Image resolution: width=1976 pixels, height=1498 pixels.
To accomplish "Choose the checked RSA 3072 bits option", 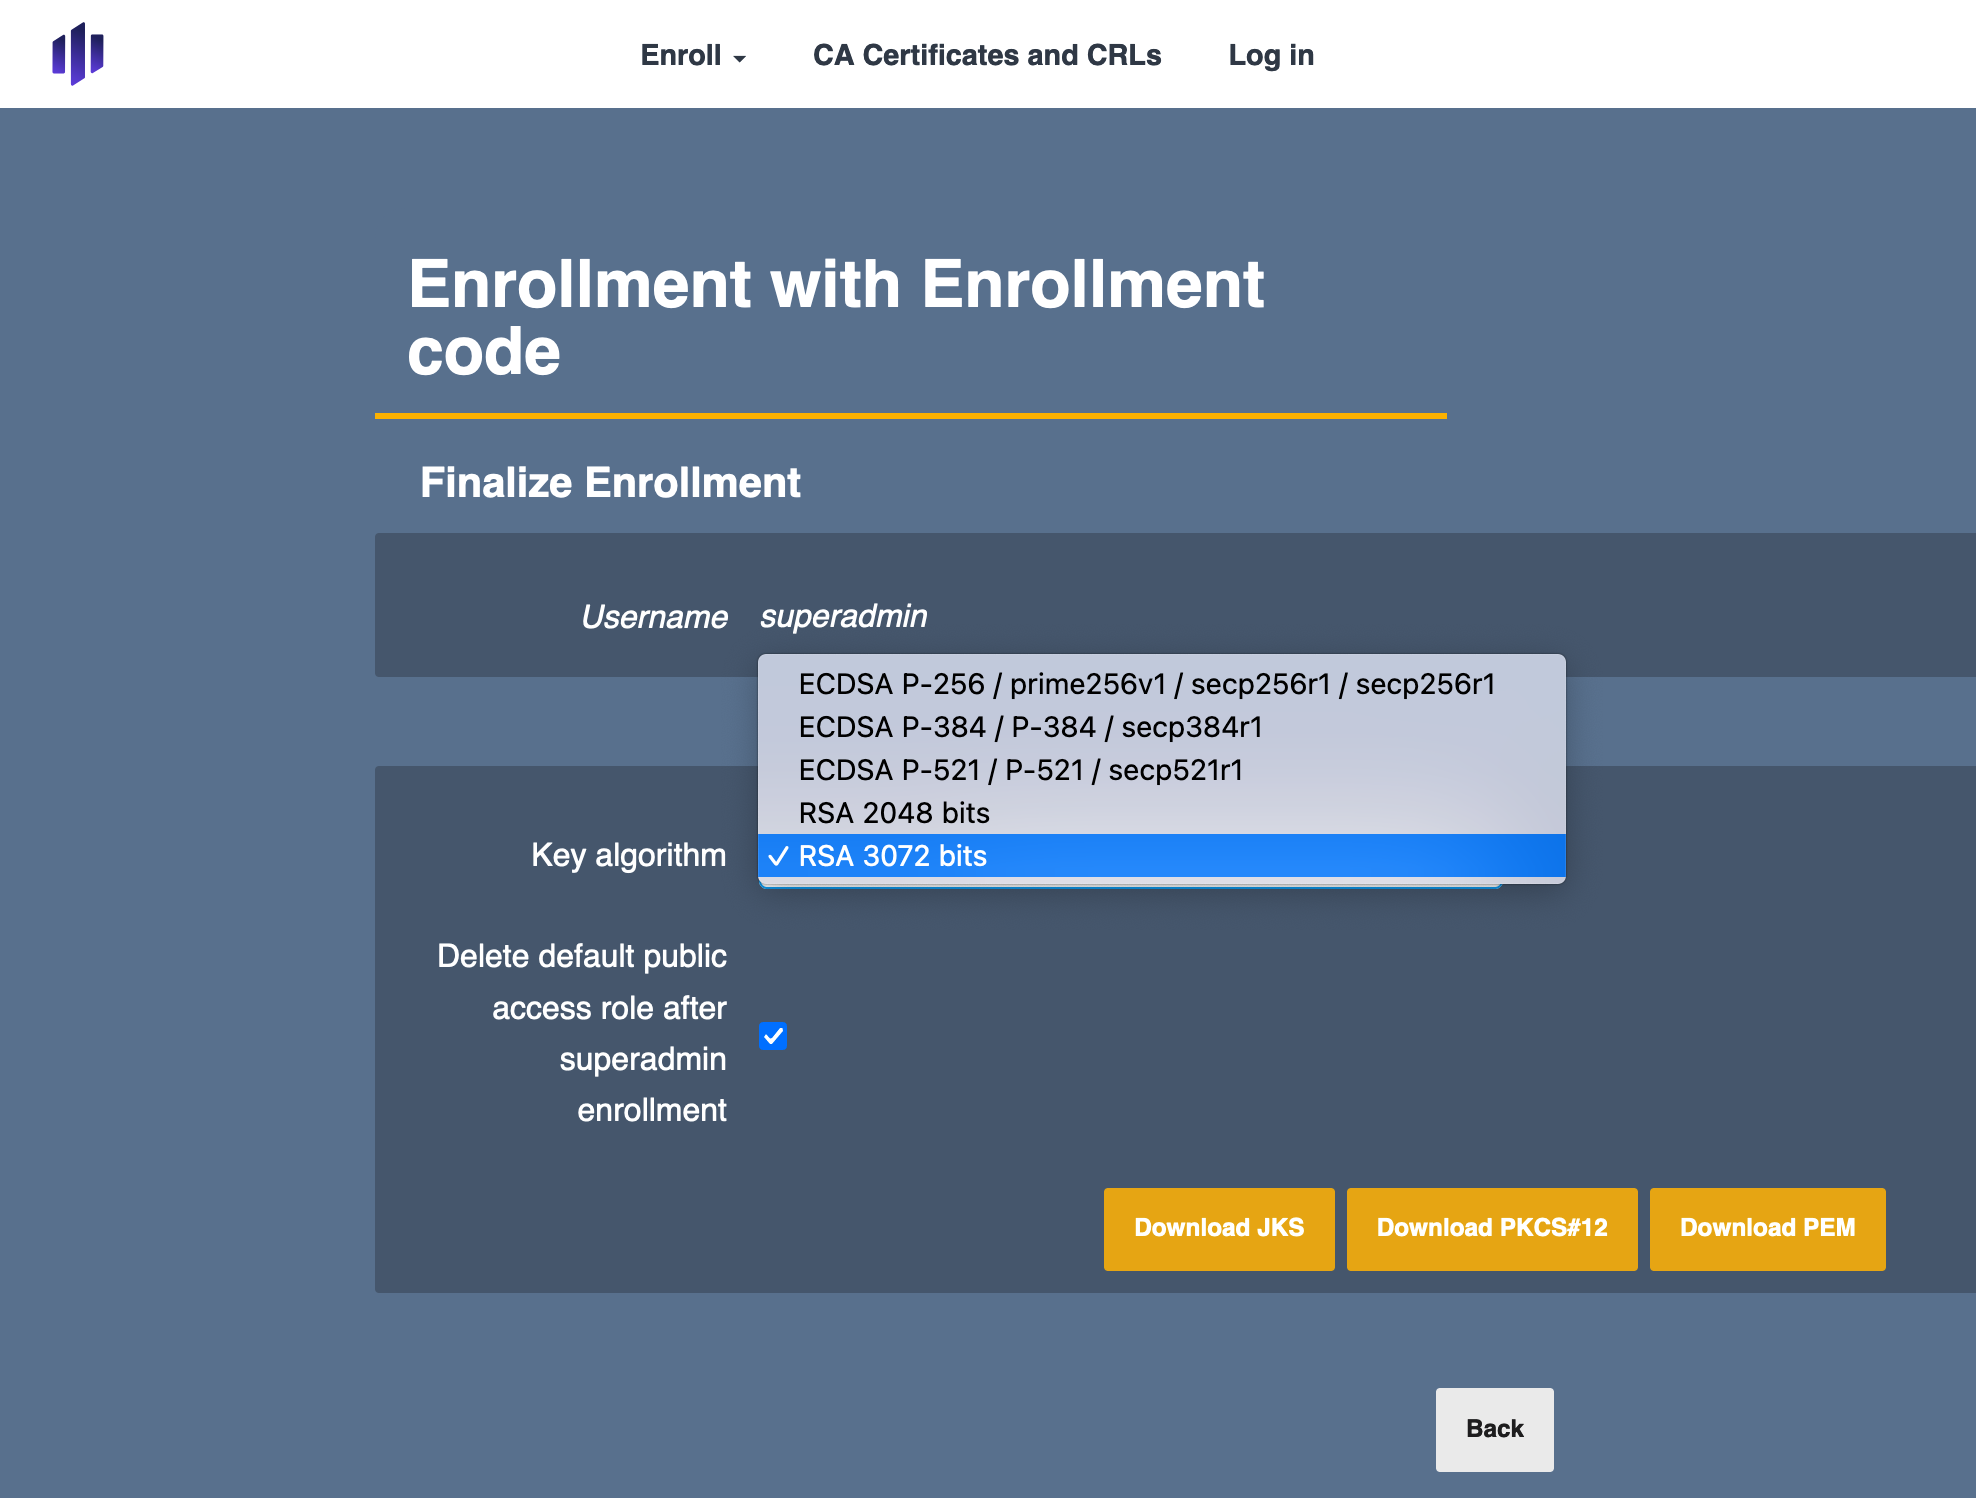I will (892, 856).
